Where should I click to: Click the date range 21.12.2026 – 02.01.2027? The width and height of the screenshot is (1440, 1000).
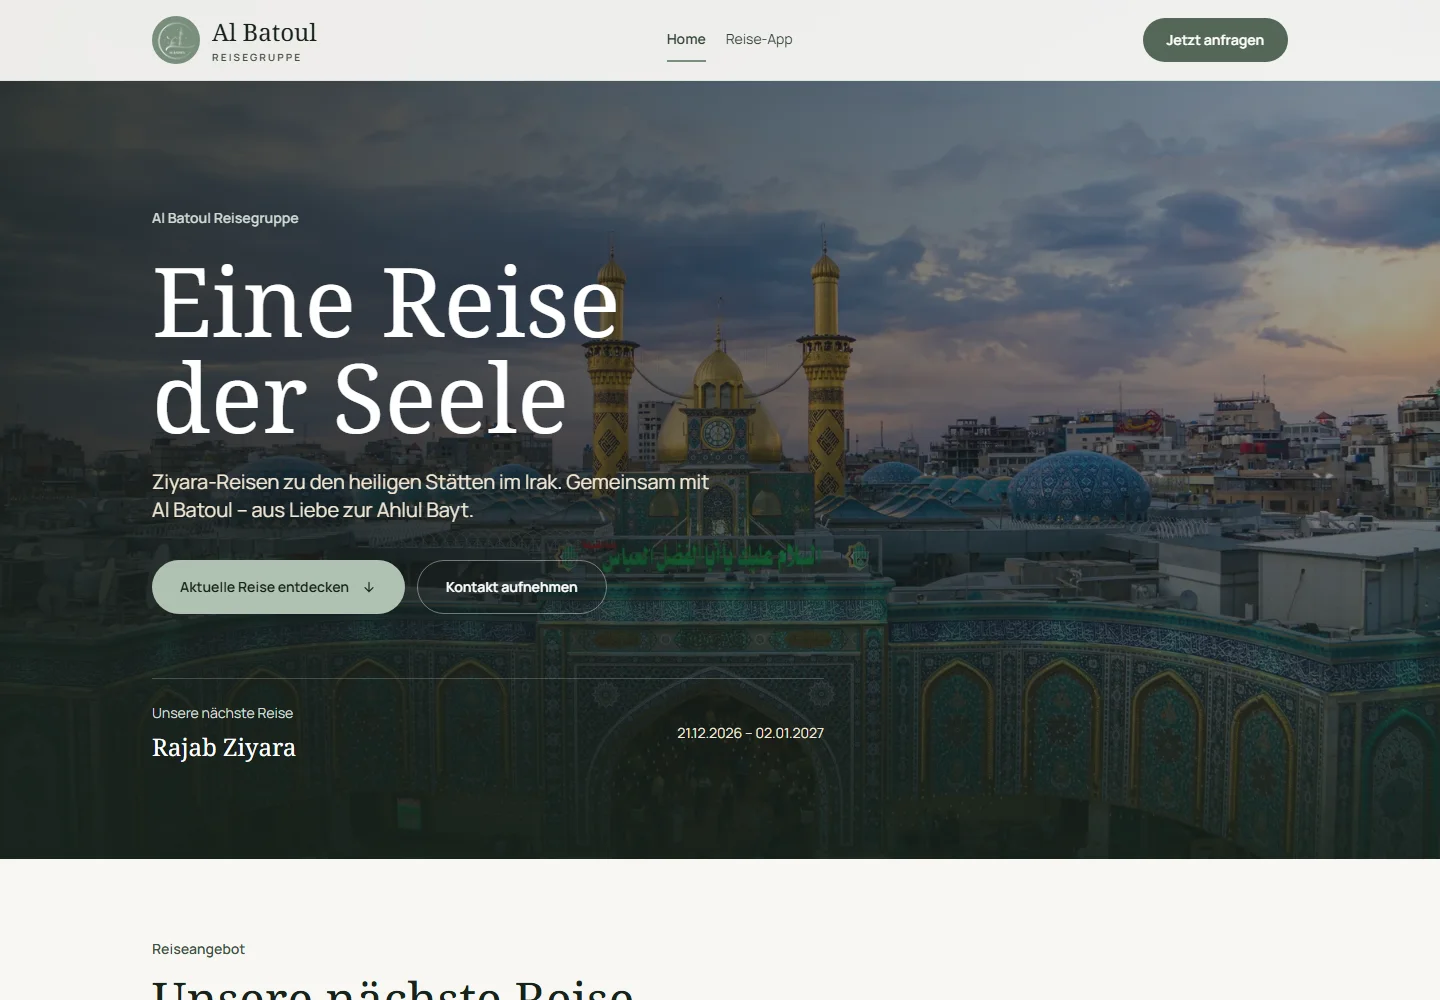[751, 733]
